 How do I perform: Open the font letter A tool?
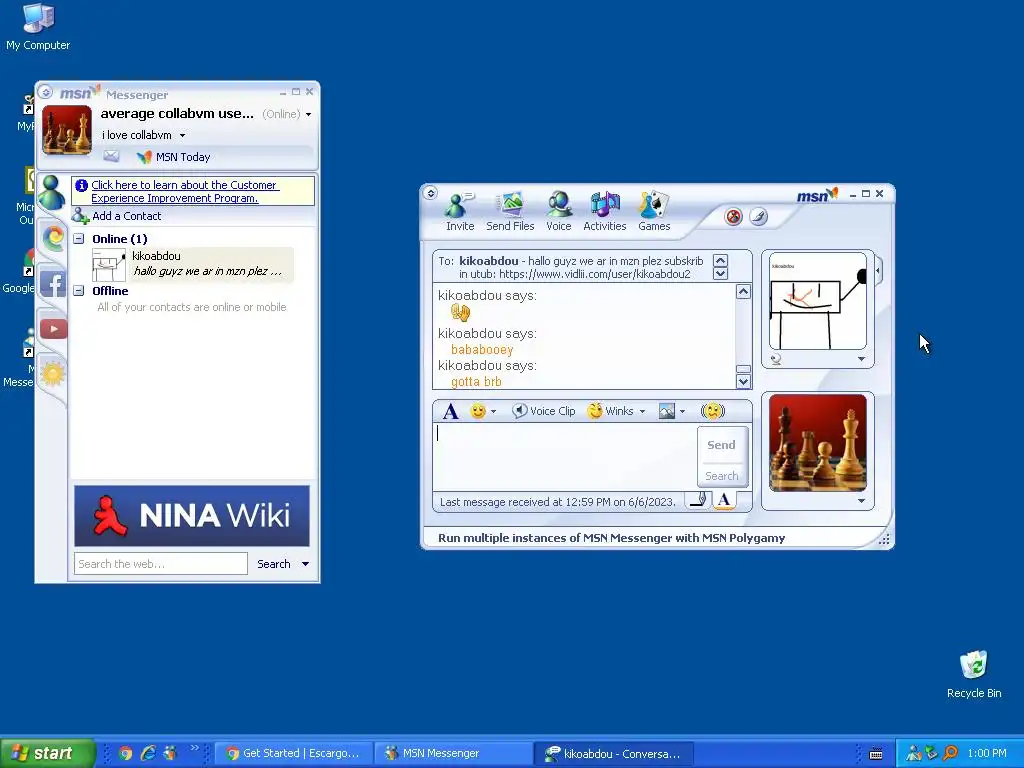[450, 411]
